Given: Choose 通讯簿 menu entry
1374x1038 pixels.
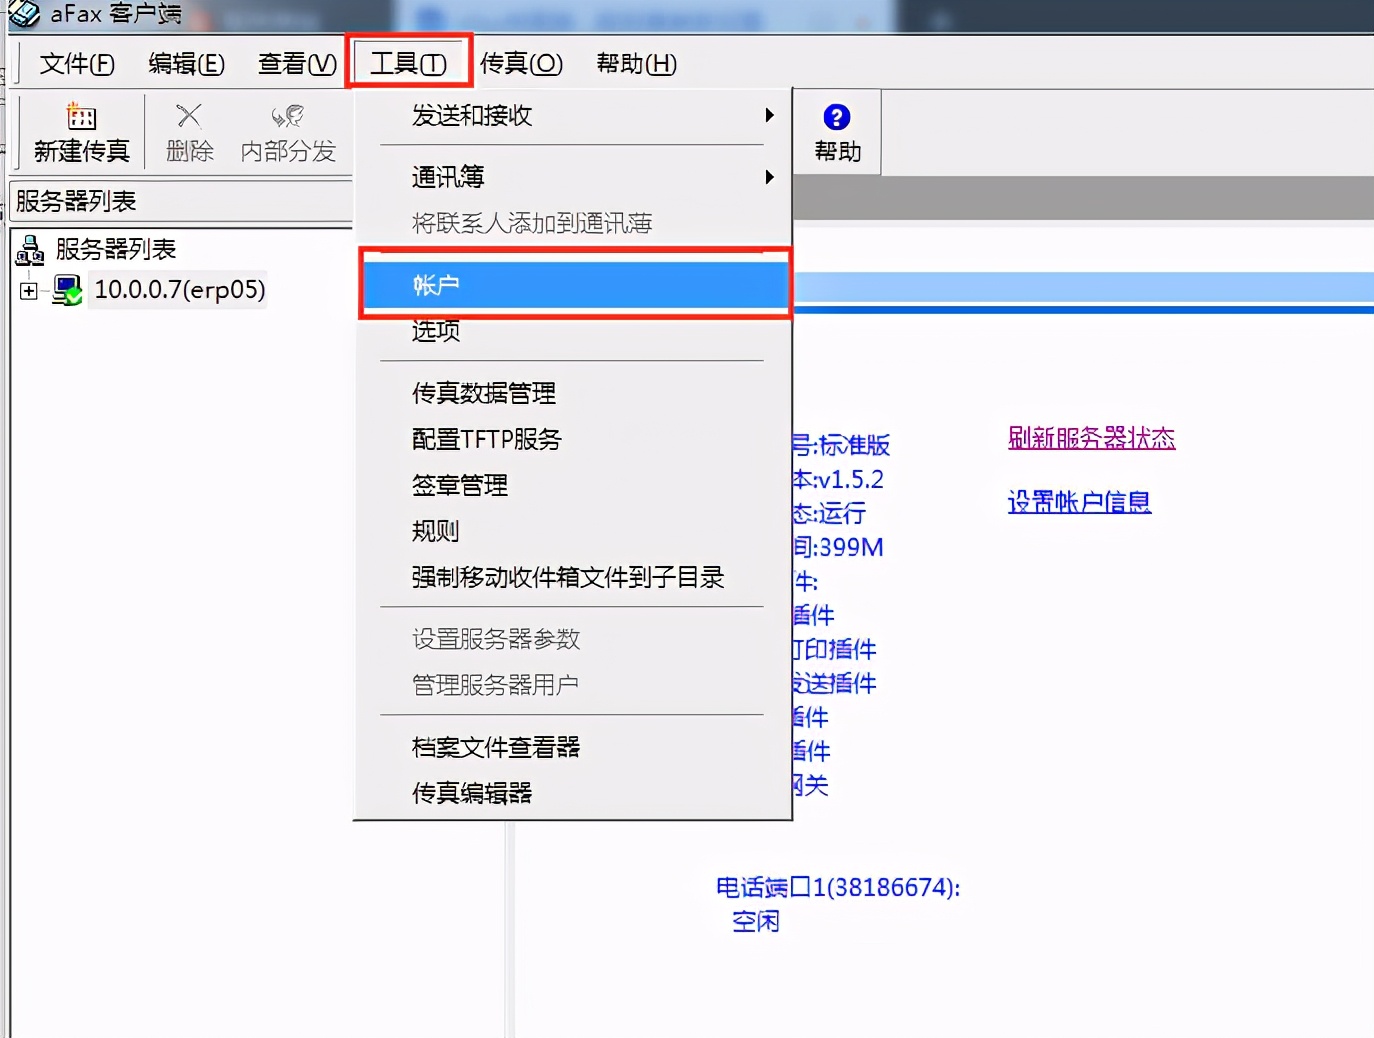Looking at the screenshot, I should pos(573,177).
